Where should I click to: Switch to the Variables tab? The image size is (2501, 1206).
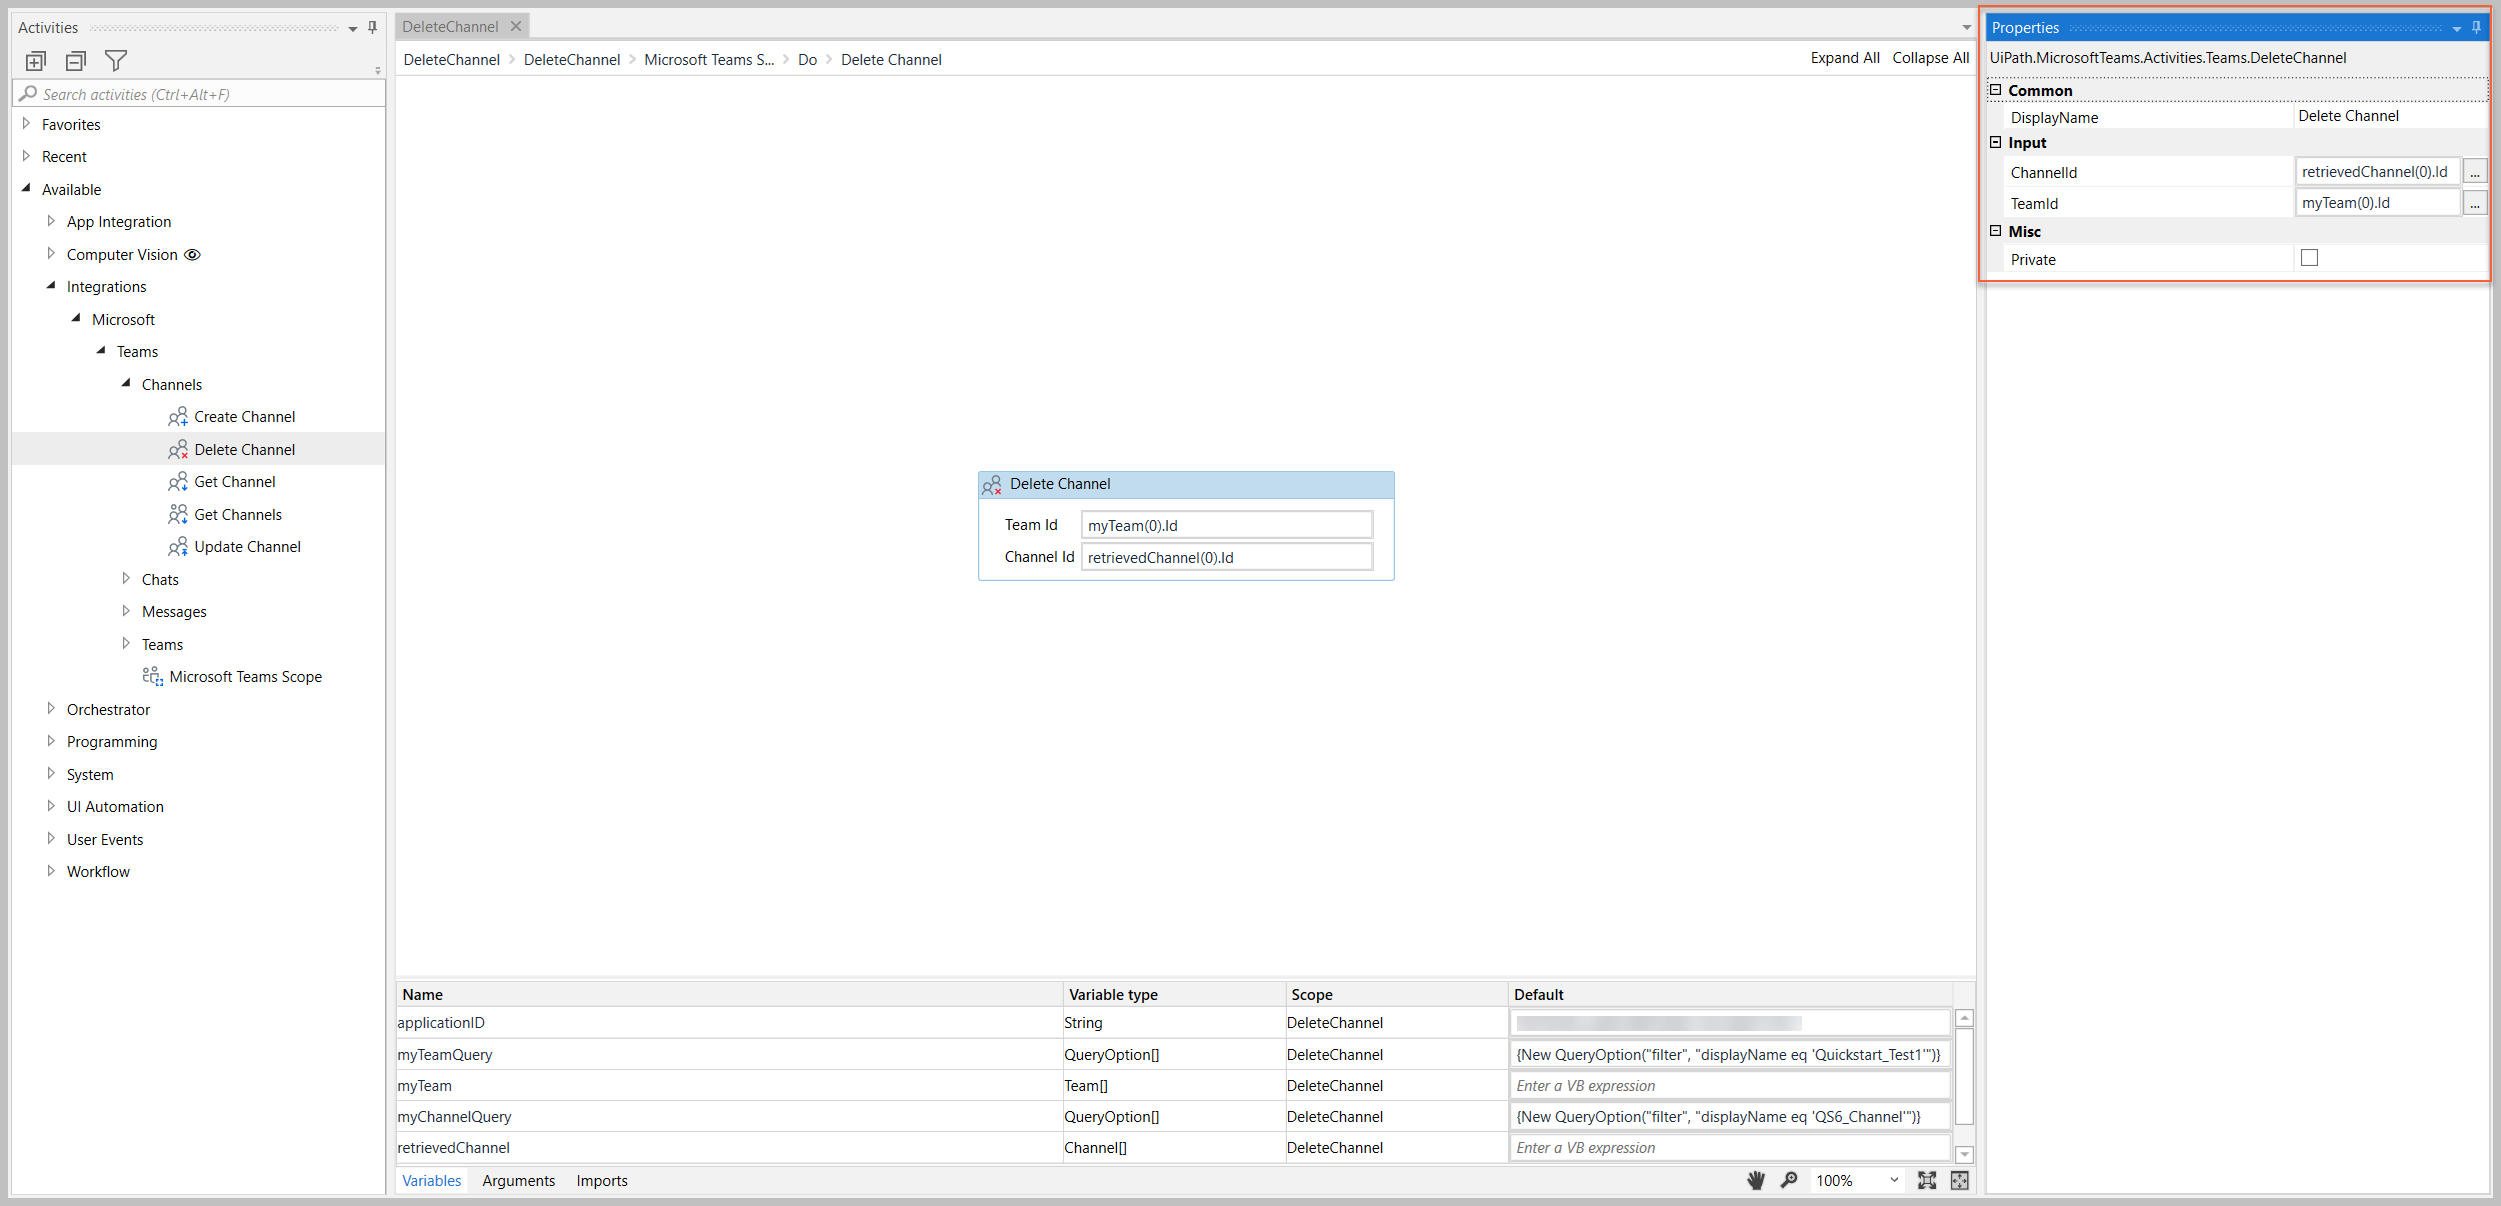click(432, 1181)
